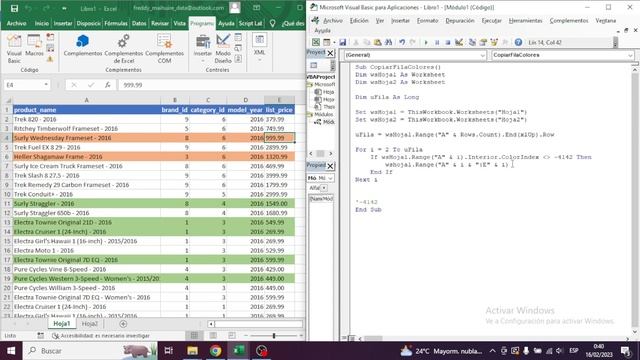Viewport: 640px width, 360px height.
Task: Close the Properties pane
Action: pyautogui.click(x=330, y=166)
